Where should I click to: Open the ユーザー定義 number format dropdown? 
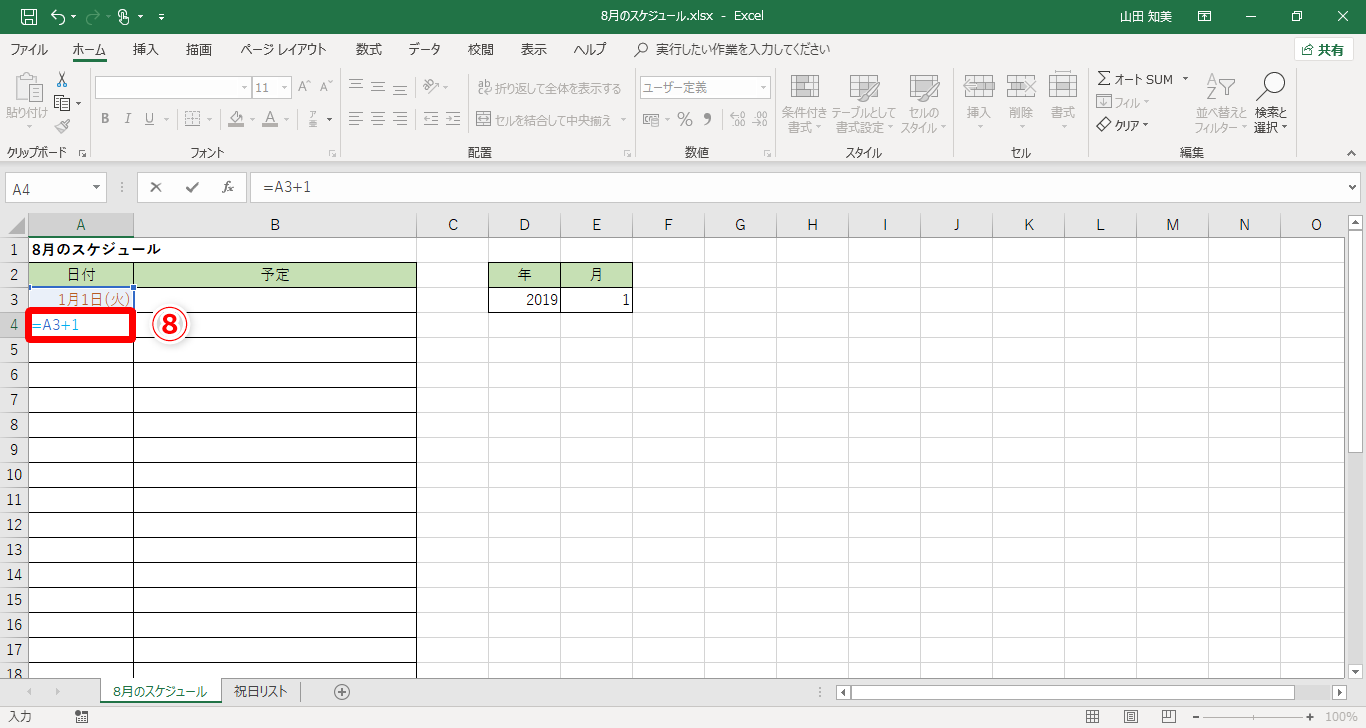[764, 87]
